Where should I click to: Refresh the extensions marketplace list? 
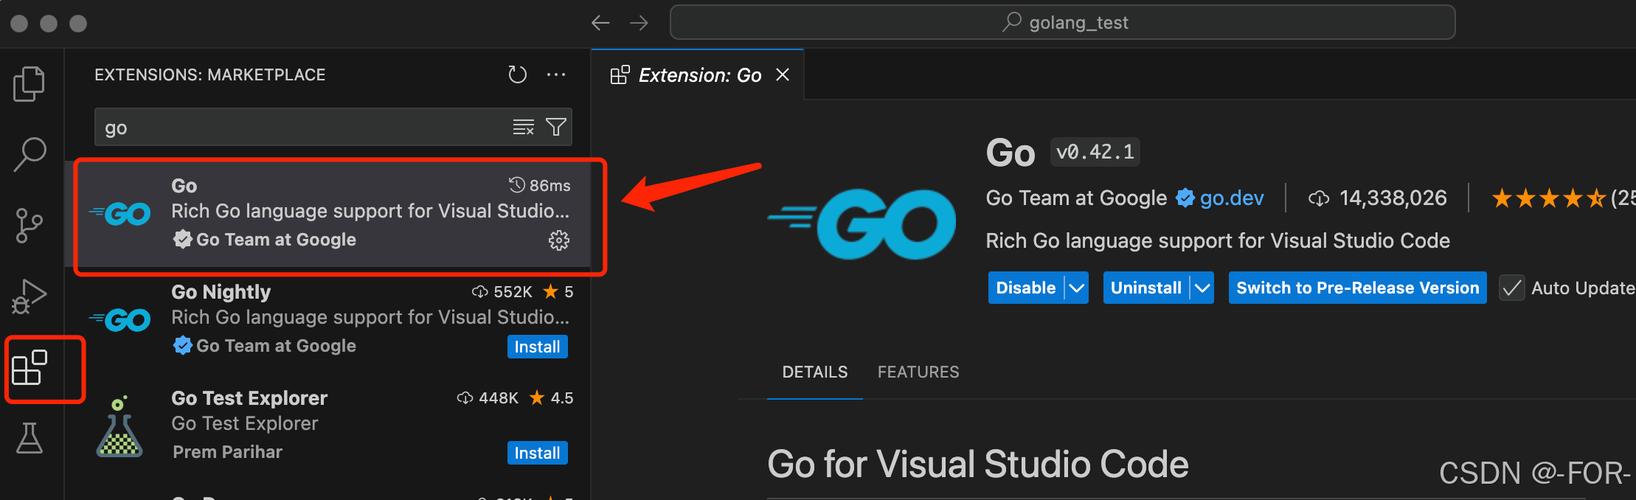pyautogui.click(x=517, y=75)
